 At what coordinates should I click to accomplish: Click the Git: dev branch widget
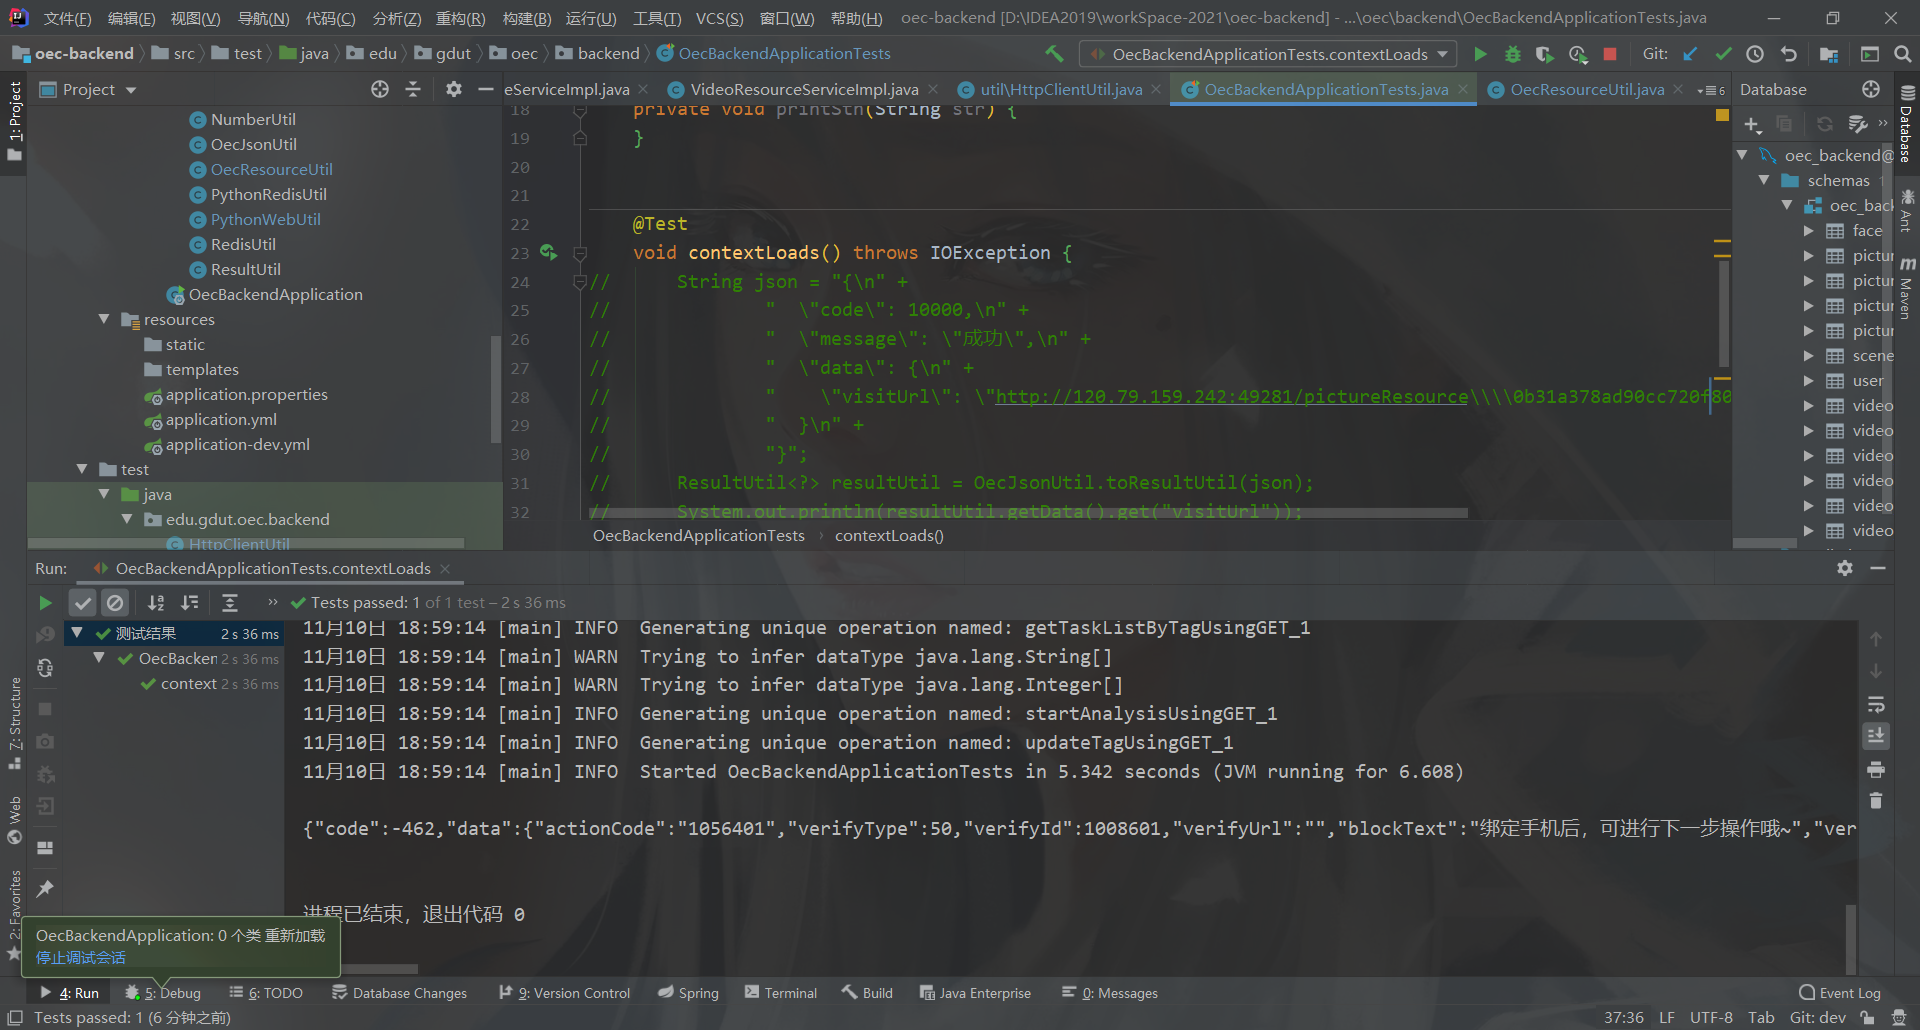click(x=1817, y=1017)
